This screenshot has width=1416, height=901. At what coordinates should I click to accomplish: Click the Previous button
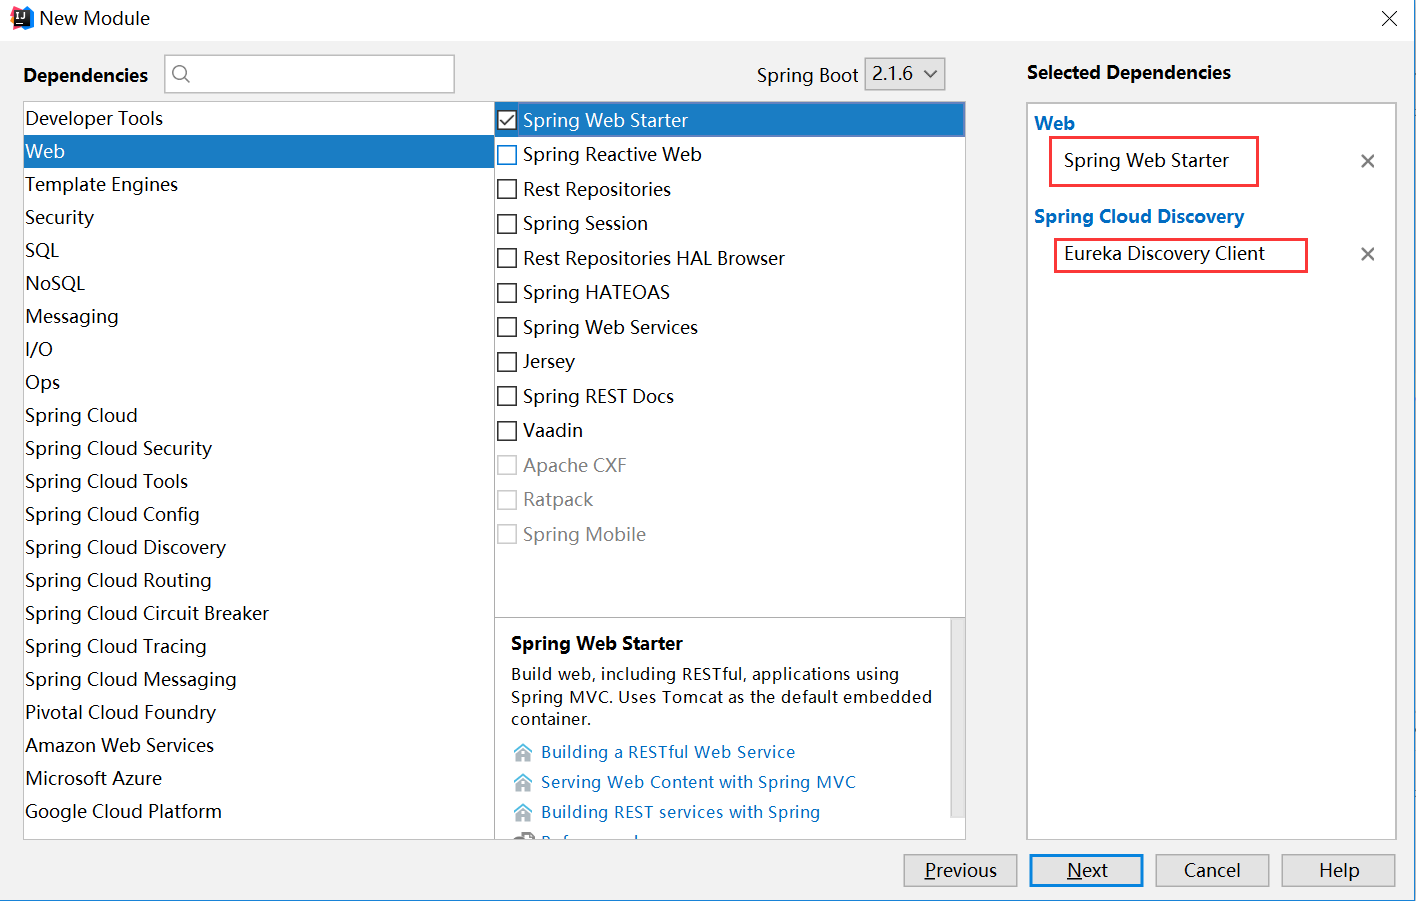coord(960,870)
